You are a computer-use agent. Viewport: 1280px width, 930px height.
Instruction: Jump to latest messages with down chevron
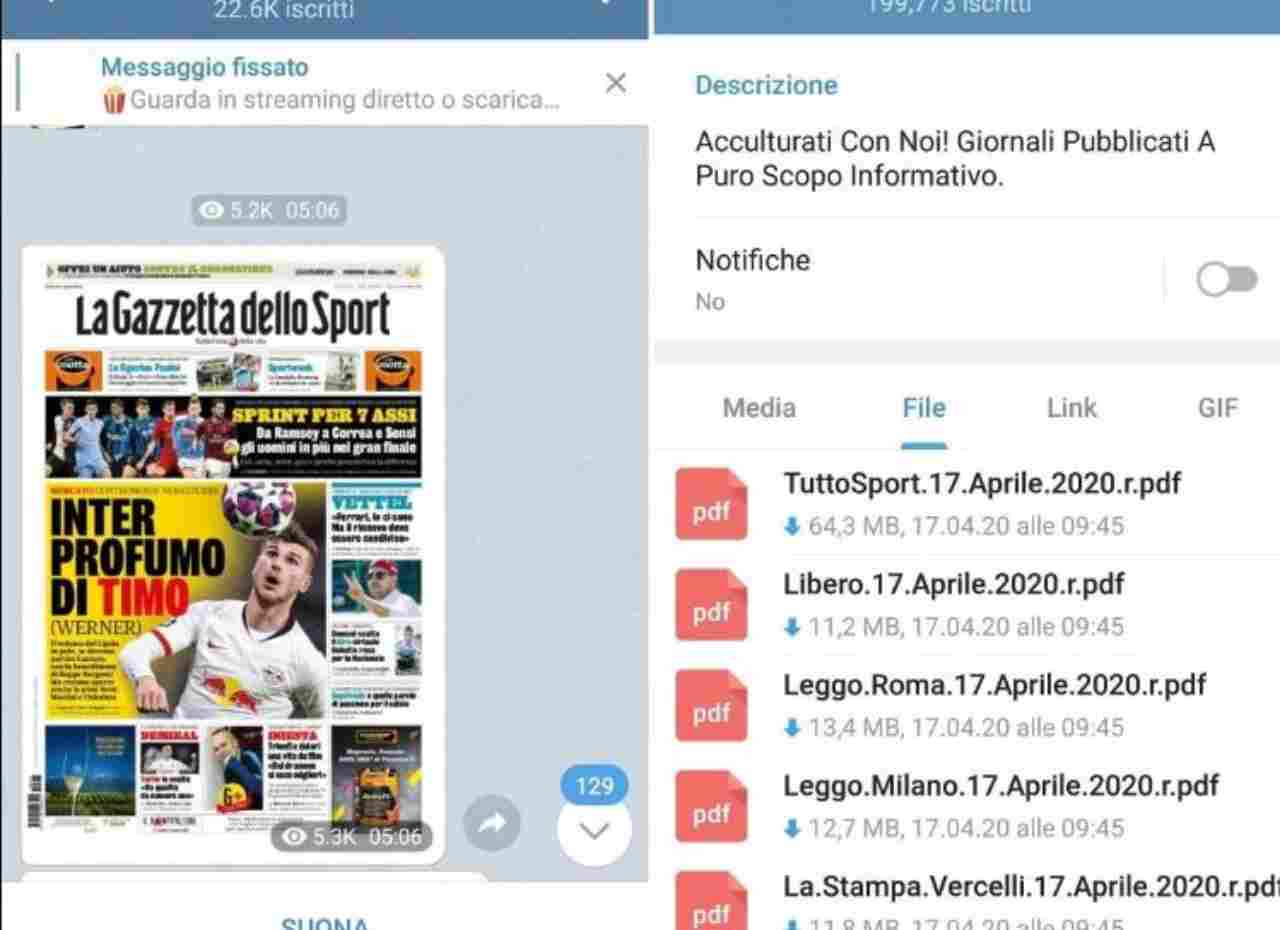594,830
